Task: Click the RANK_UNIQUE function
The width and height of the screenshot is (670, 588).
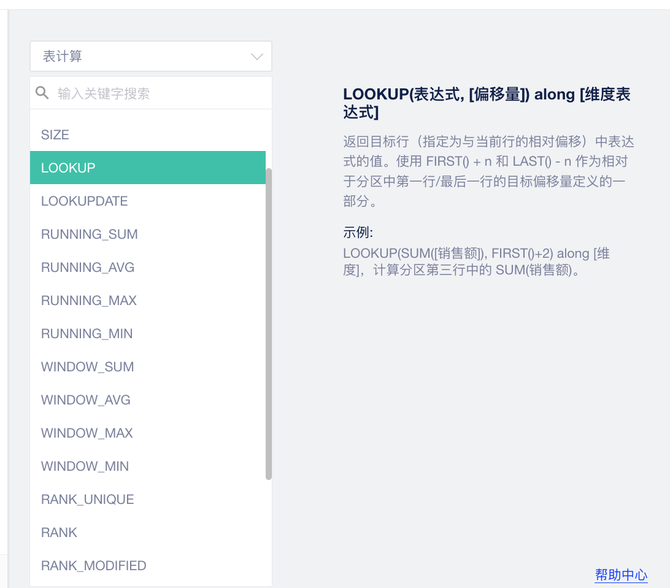Action: [x=87, y=498]
